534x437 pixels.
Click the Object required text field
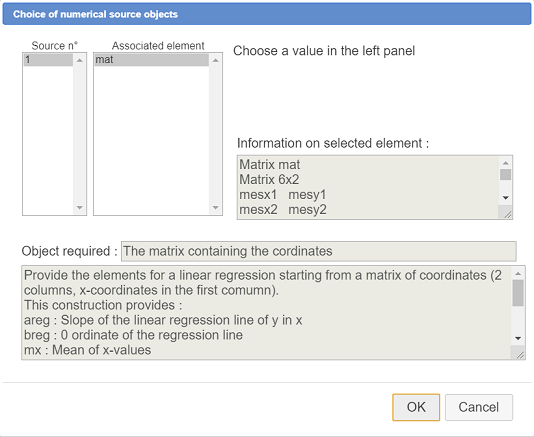click(318, 251)
